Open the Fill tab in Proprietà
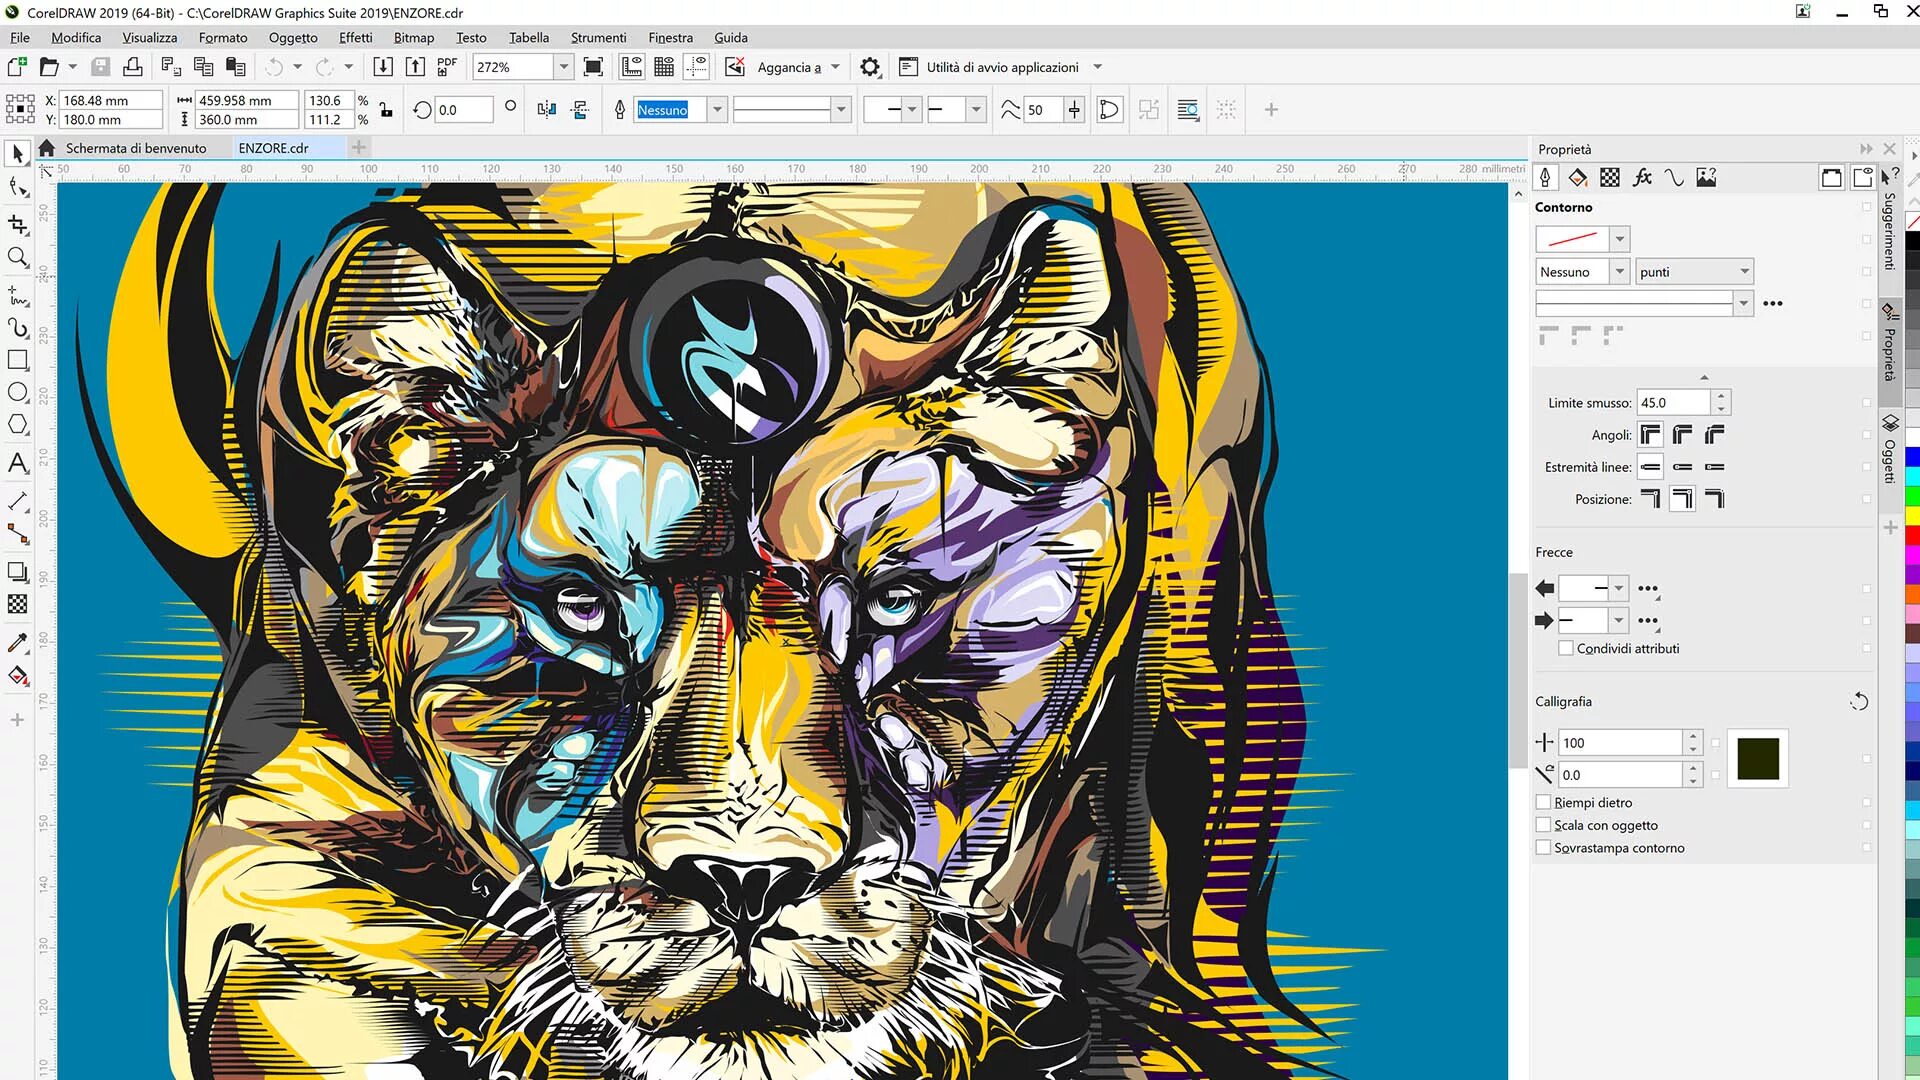The width and height of the screenshot is (1920, 1080). point(1577,178)
